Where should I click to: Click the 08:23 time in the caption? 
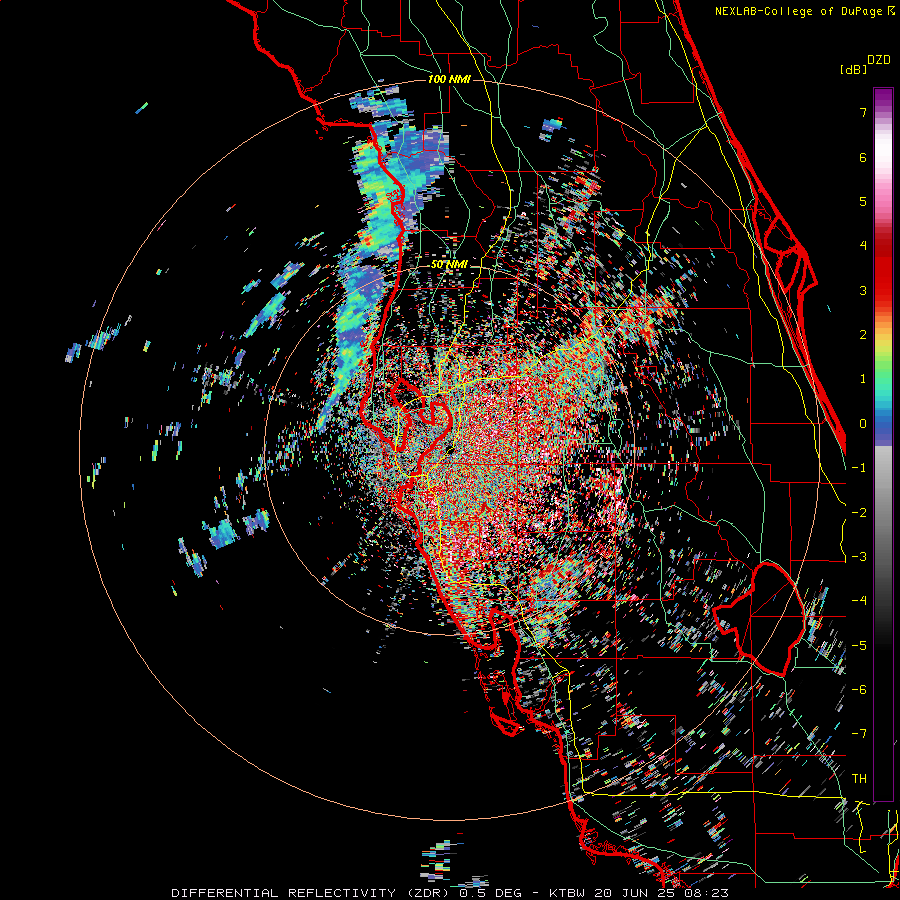(x=706, y=893)
